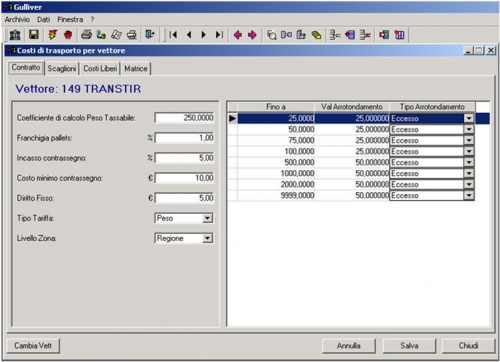Go to the next record

(x=204, y=35)
